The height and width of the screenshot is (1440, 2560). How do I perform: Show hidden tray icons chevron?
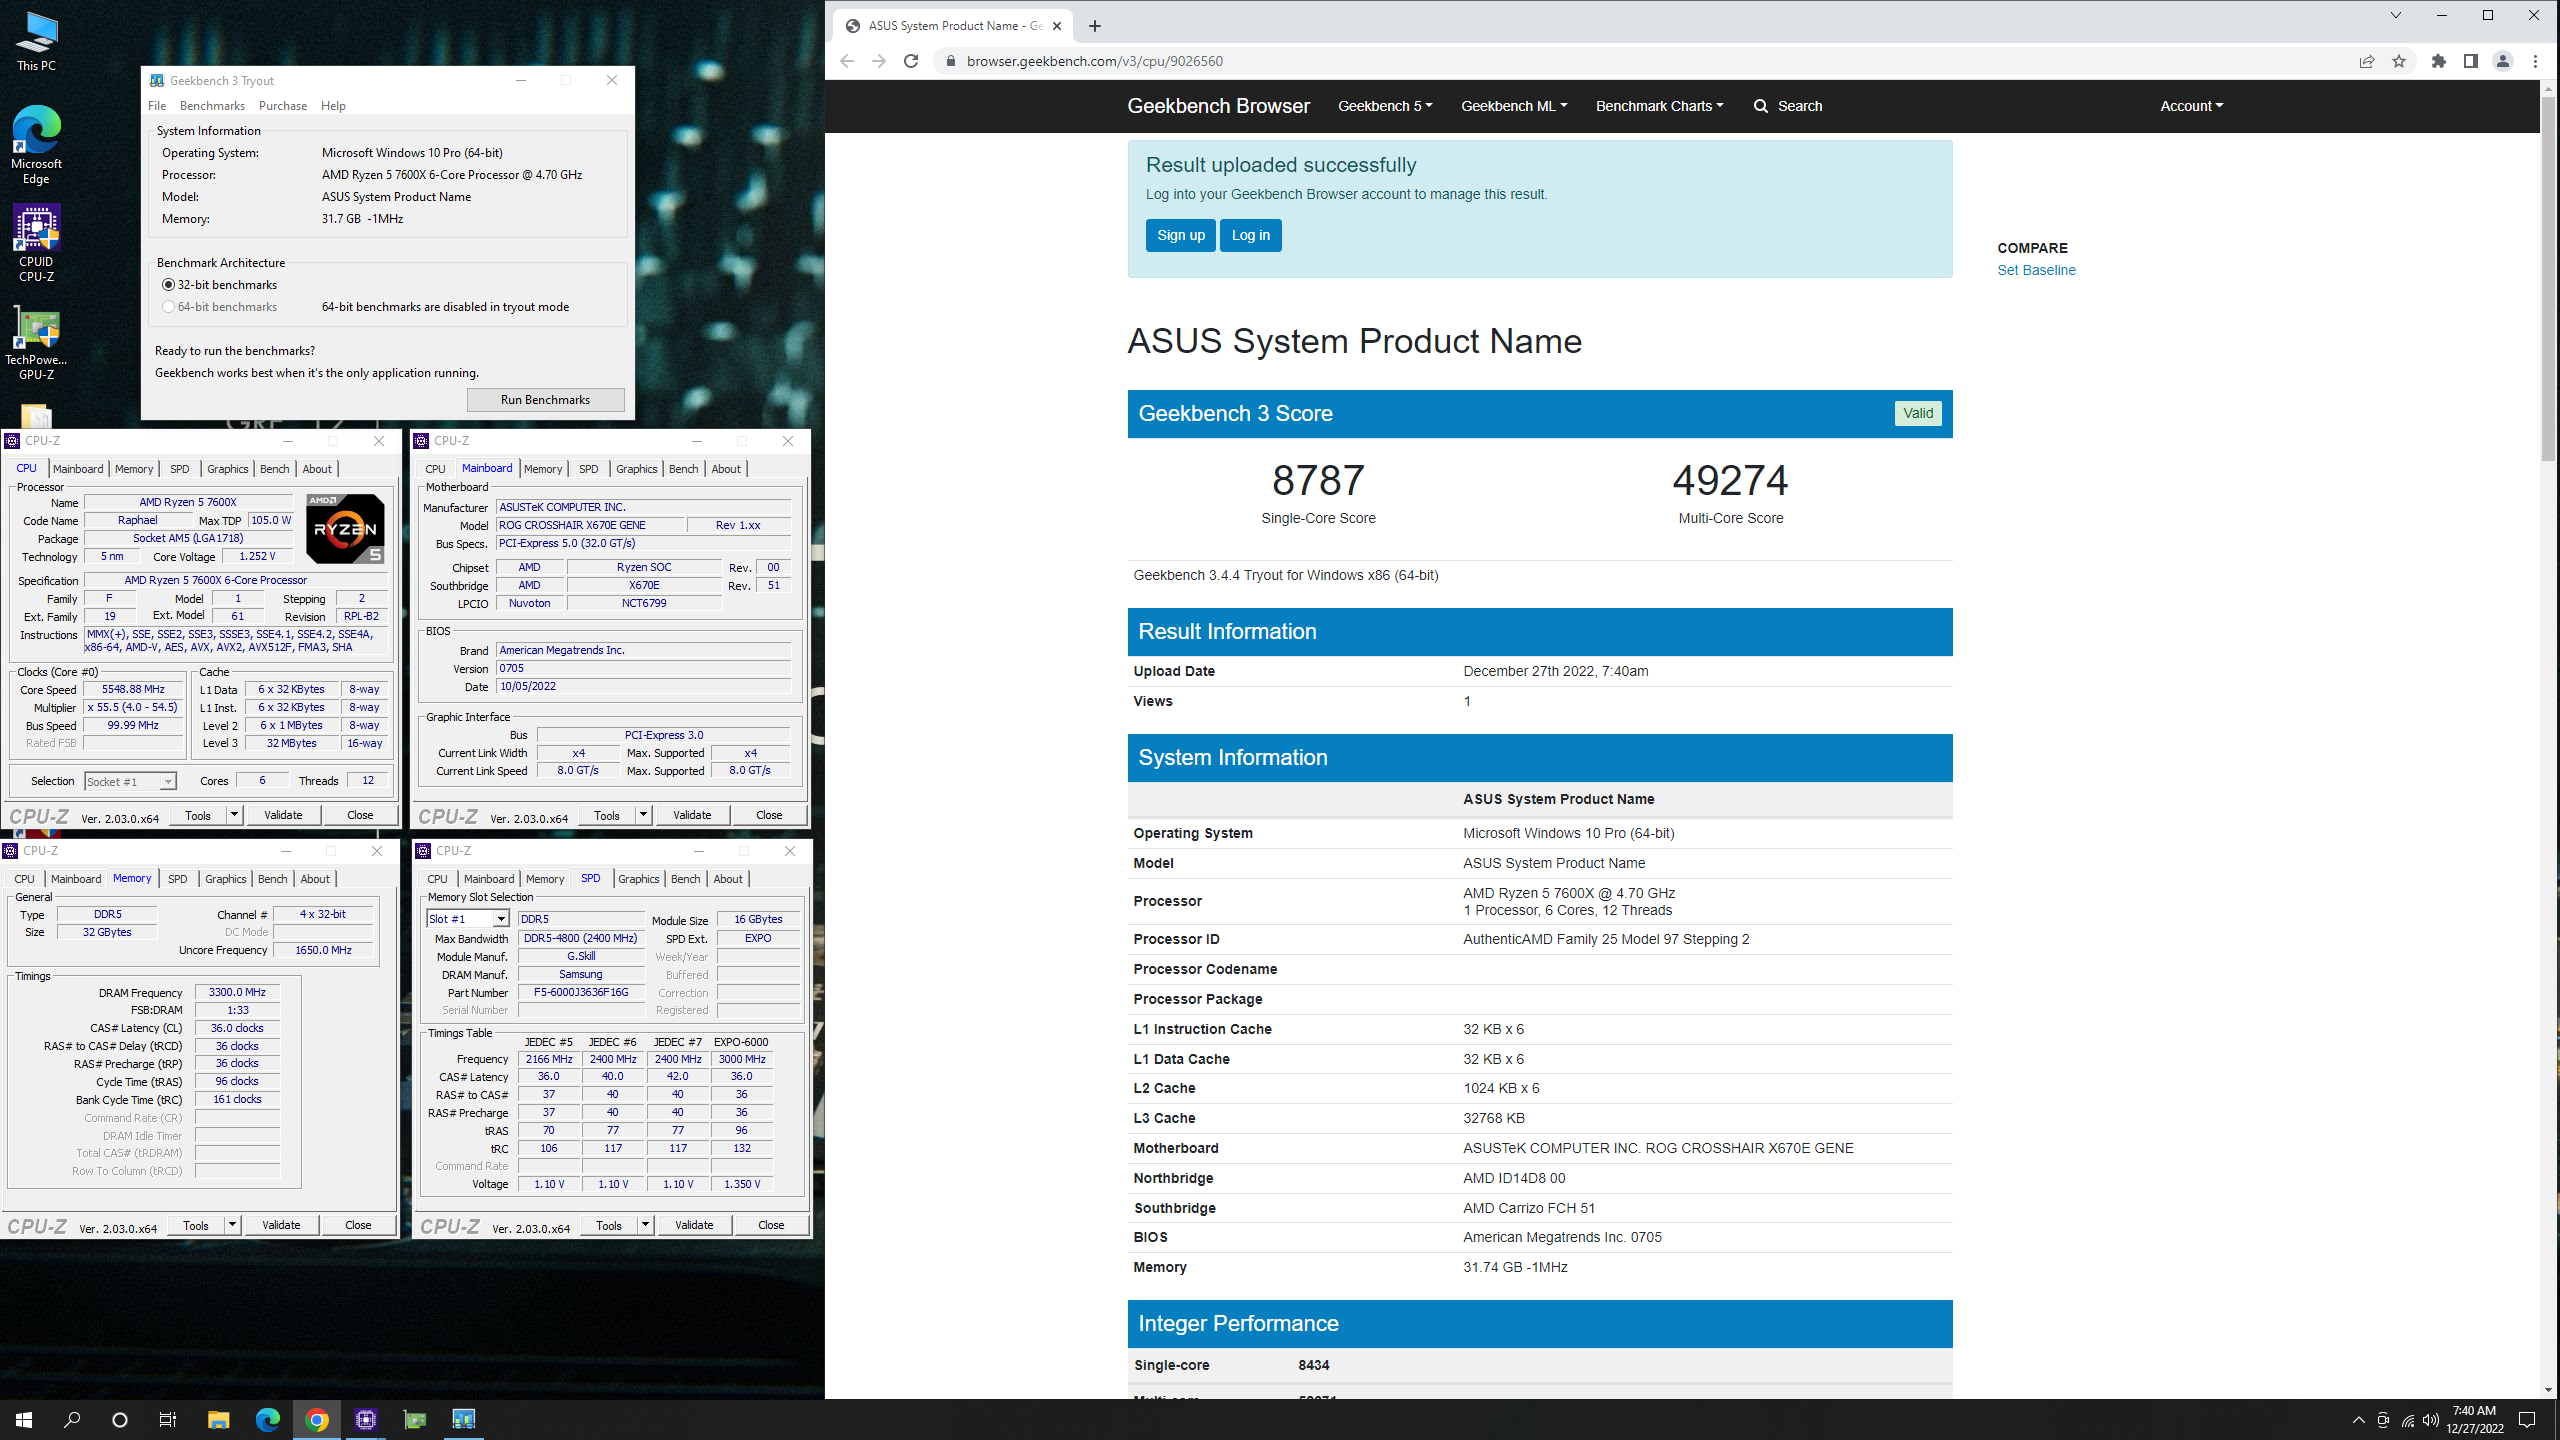2359,1420
